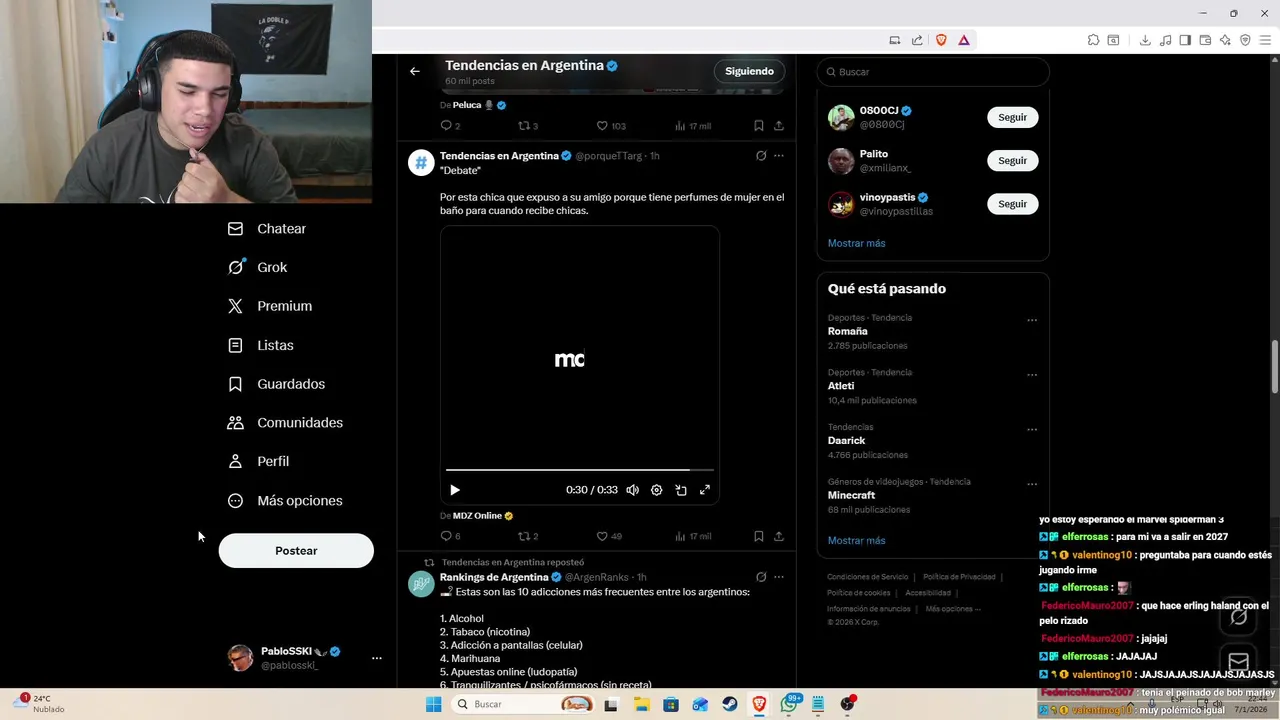Enter fullscreen on the video player
The width and height of the screenshot is (1280, 720).
pos(705,490)
